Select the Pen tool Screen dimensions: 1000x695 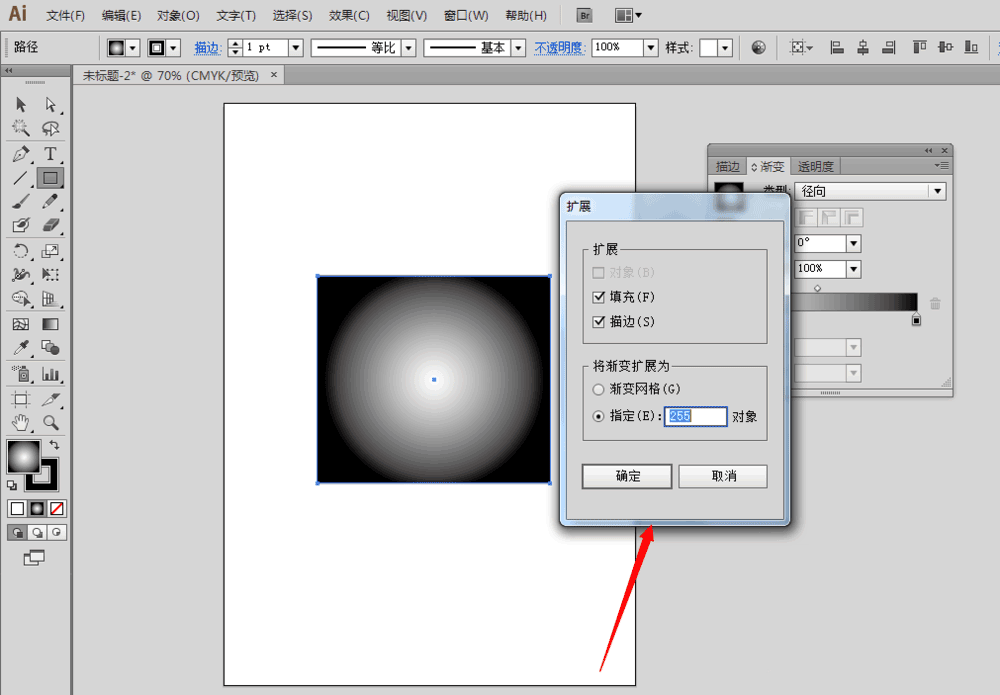pos(20,154)
